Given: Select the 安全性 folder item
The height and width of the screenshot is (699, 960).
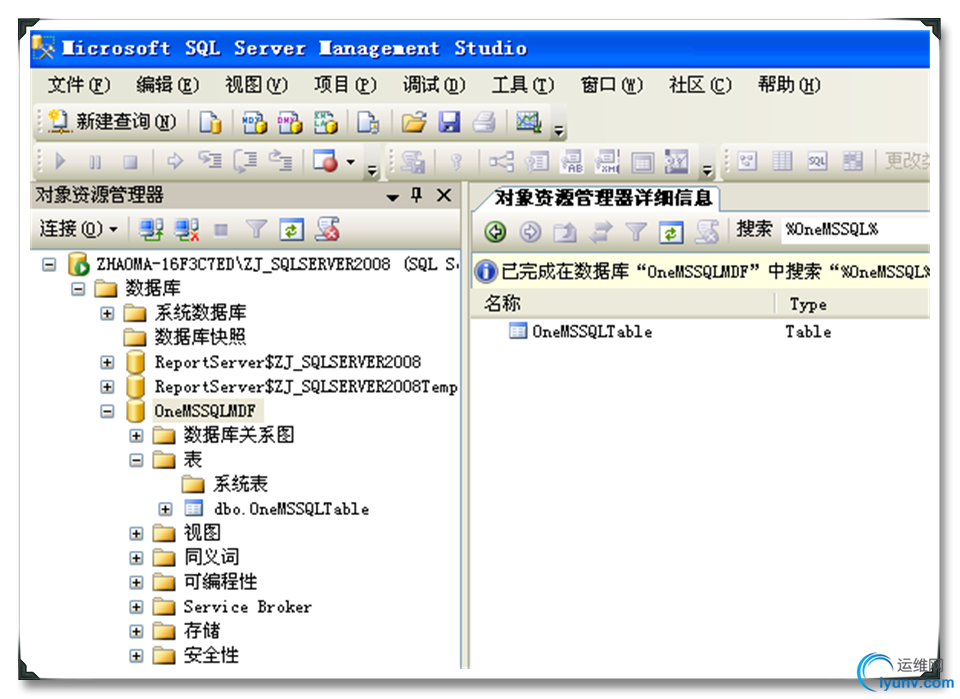Looking at the screenshot, I should (211, 656).
